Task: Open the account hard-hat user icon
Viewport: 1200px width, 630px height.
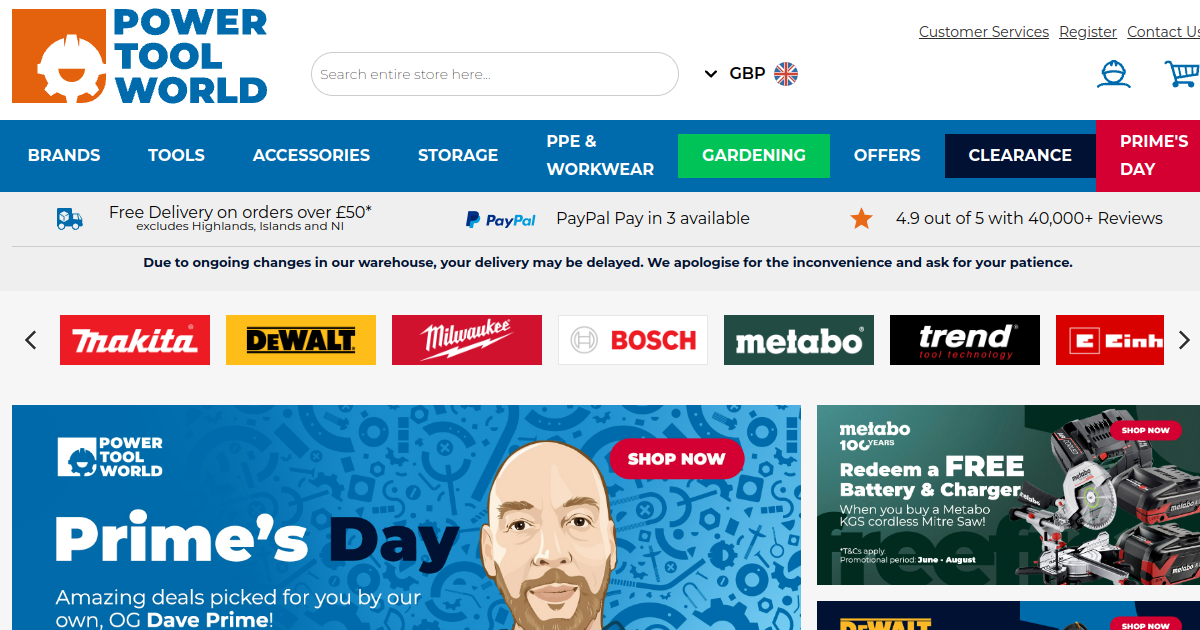Action: (x=1113, y=74)
